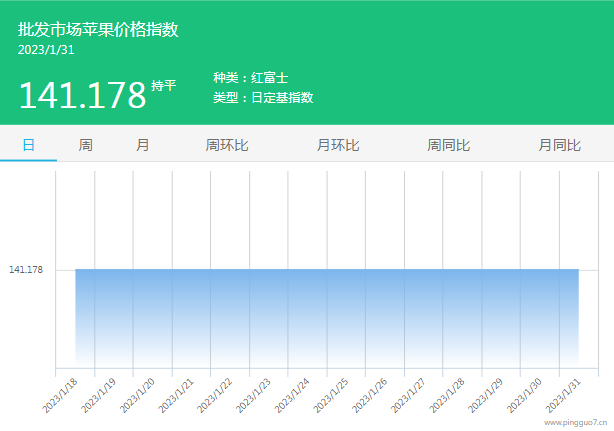Image resolution: width=614 pixels, height=431 pixels.
Task: Click the 类型：日定基指数 label
Action: click(263, 97)
